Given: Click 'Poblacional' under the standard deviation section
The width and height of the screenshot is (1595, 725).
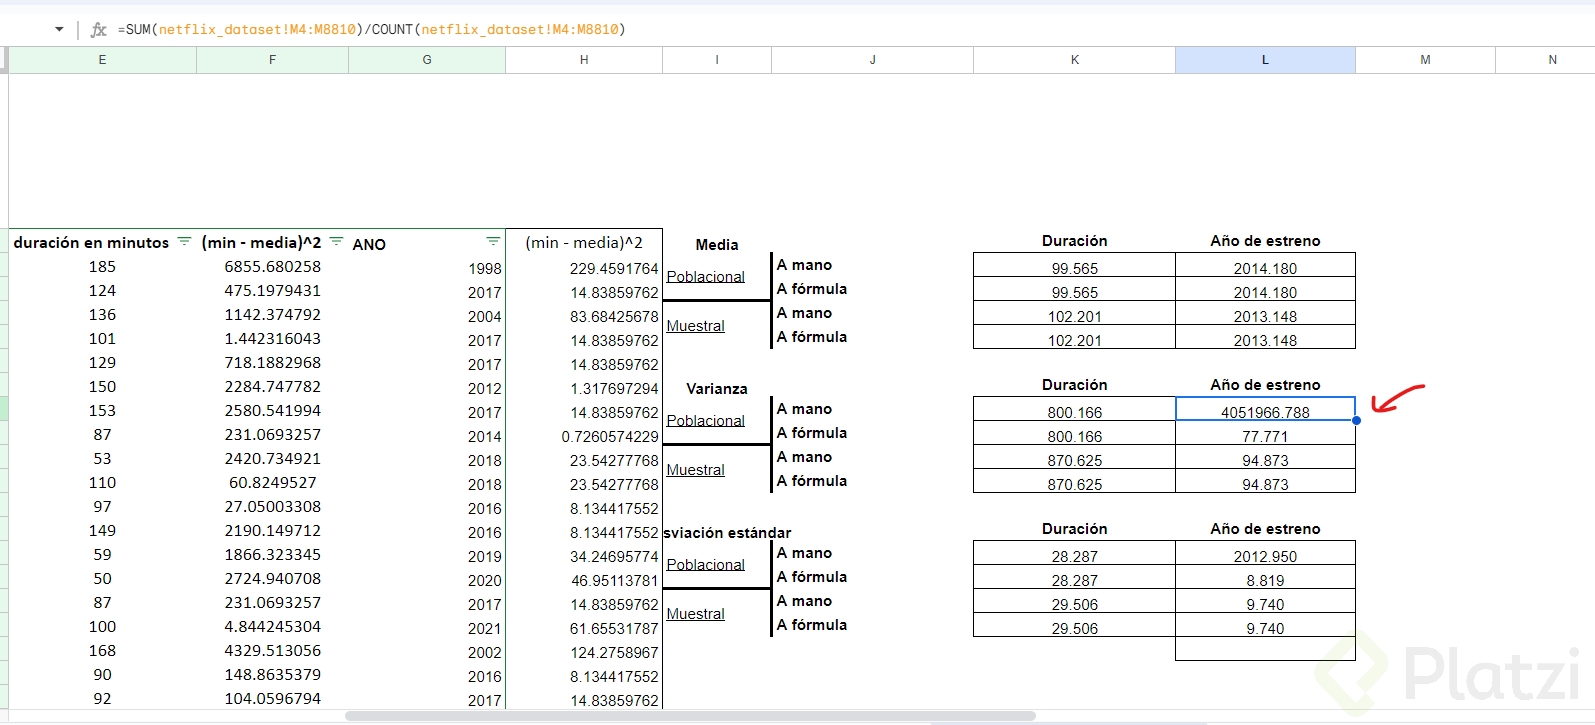Looking at the screenshot, I should [x=706, y=565].
